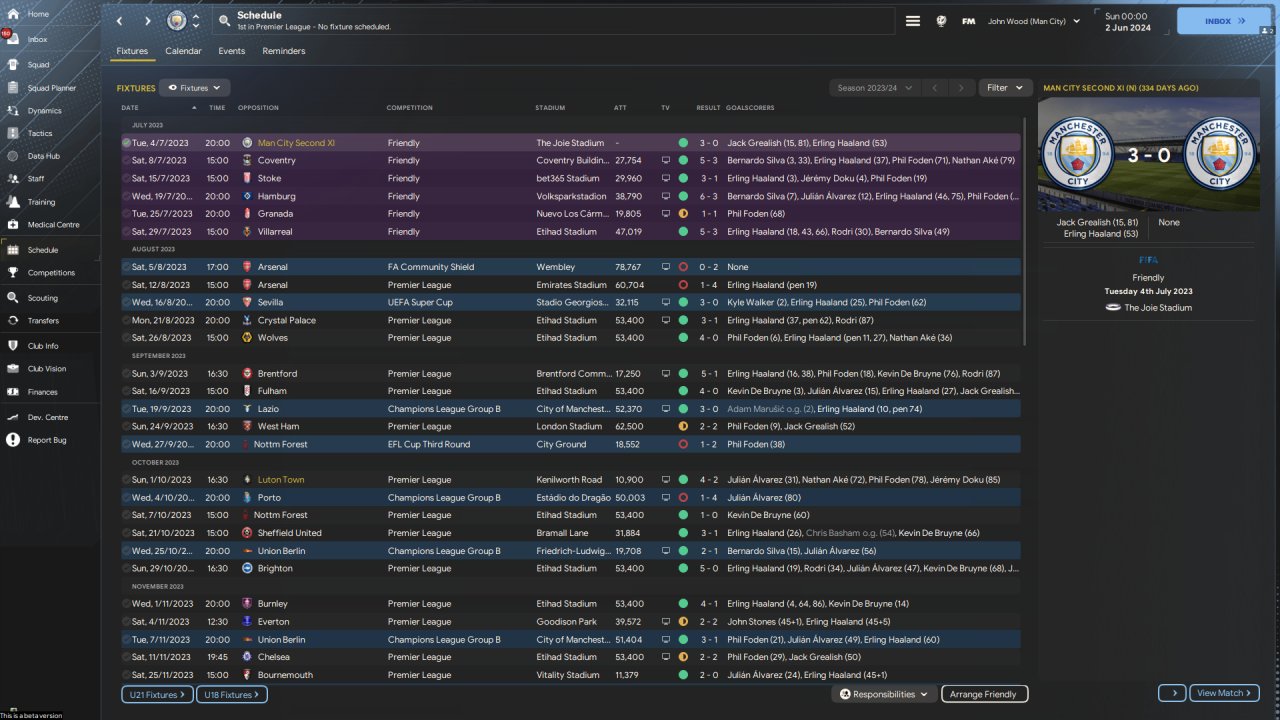The width and height of the screenshot is (1280, 720).
Task: Open U21 Fixtures
Action: [x=155, y=694]
